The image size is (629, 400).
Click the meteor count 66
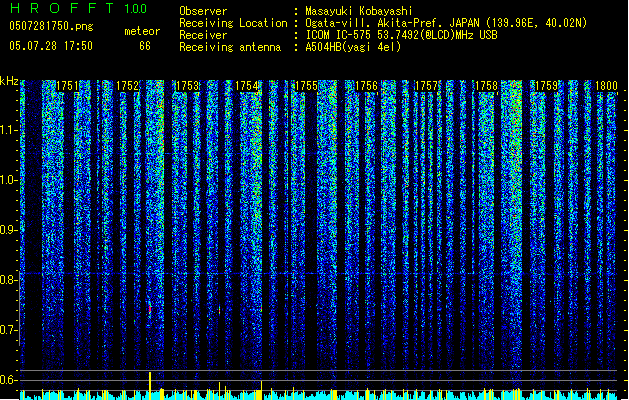coord(145,46)
